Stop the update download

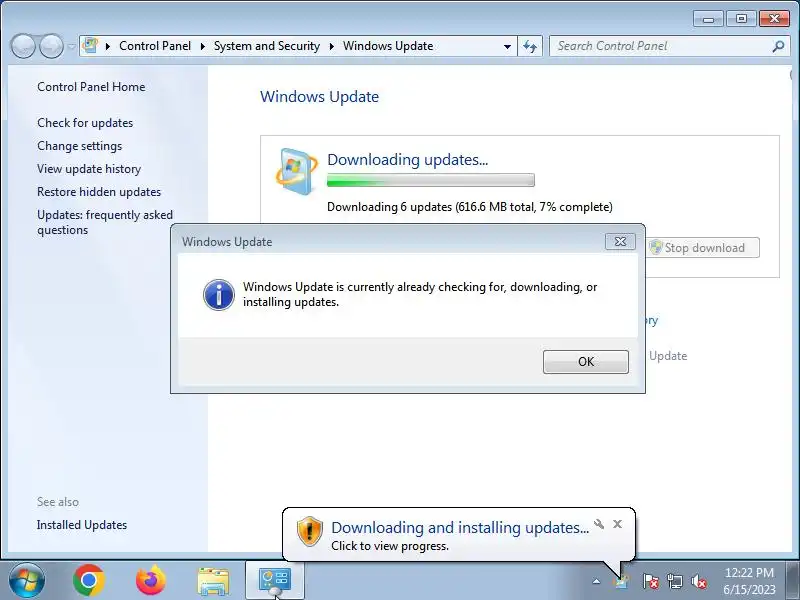click(x=704, y=248)
